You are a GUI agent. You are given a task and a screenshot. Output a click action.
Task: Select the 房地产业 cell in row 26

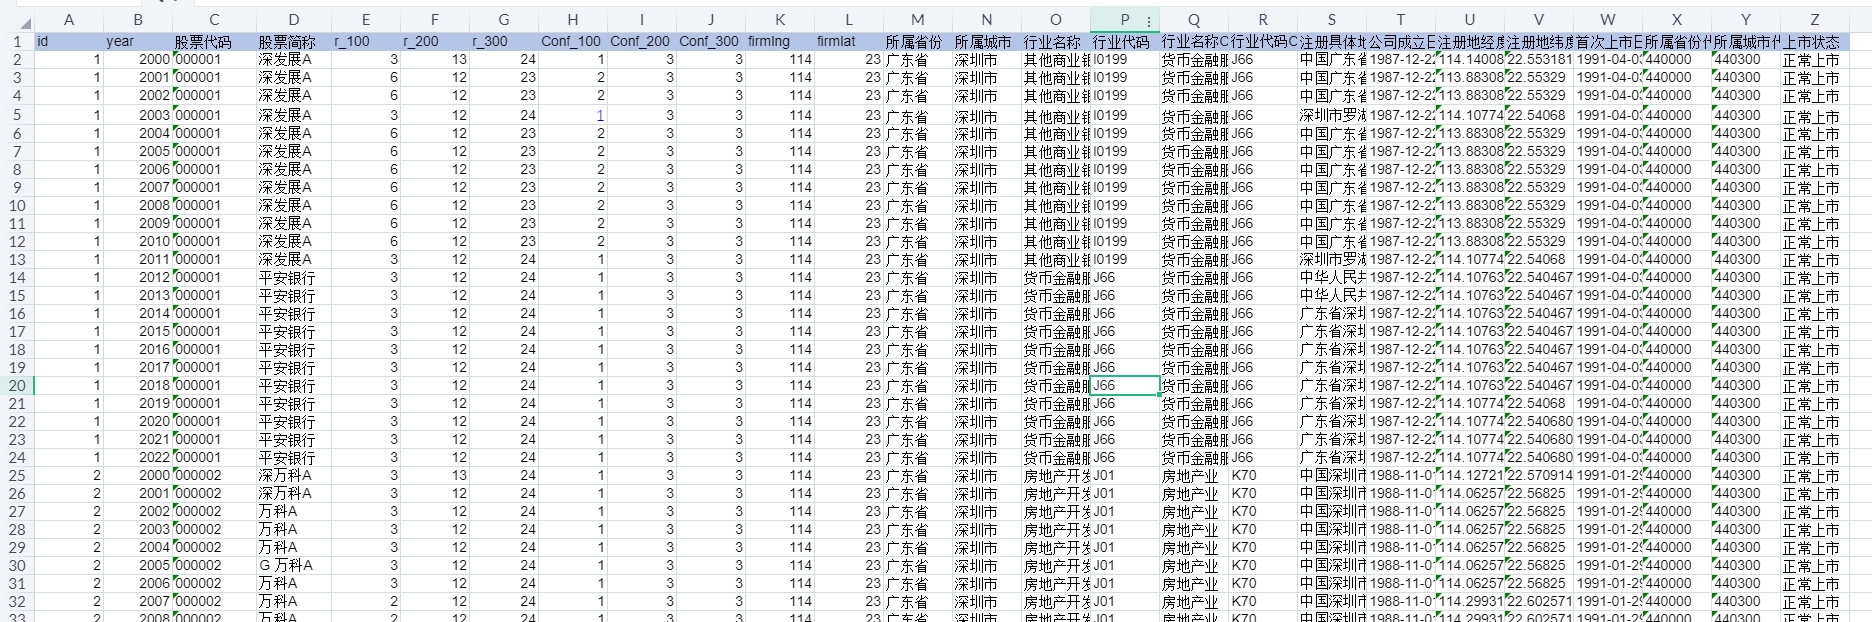tap(1194, 494)
